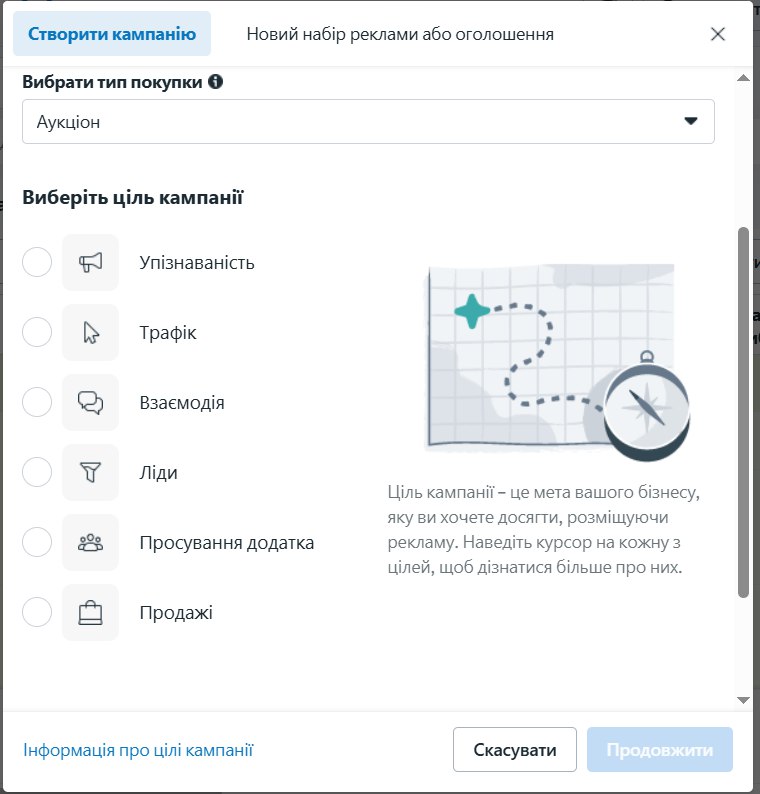Close the campaign creation dialog
The height and width of the screenshot is (794, 760).
pyautogui.click(x=717, y=34)
